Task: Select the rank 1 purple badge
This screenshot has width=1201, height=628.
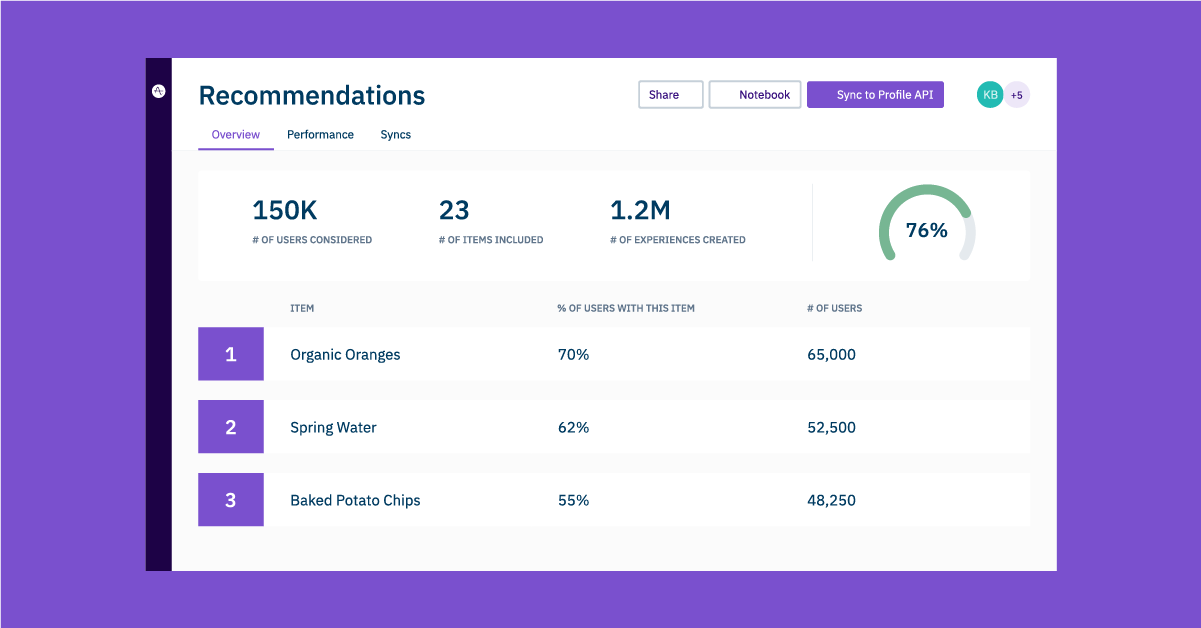Action: (231, 354)
